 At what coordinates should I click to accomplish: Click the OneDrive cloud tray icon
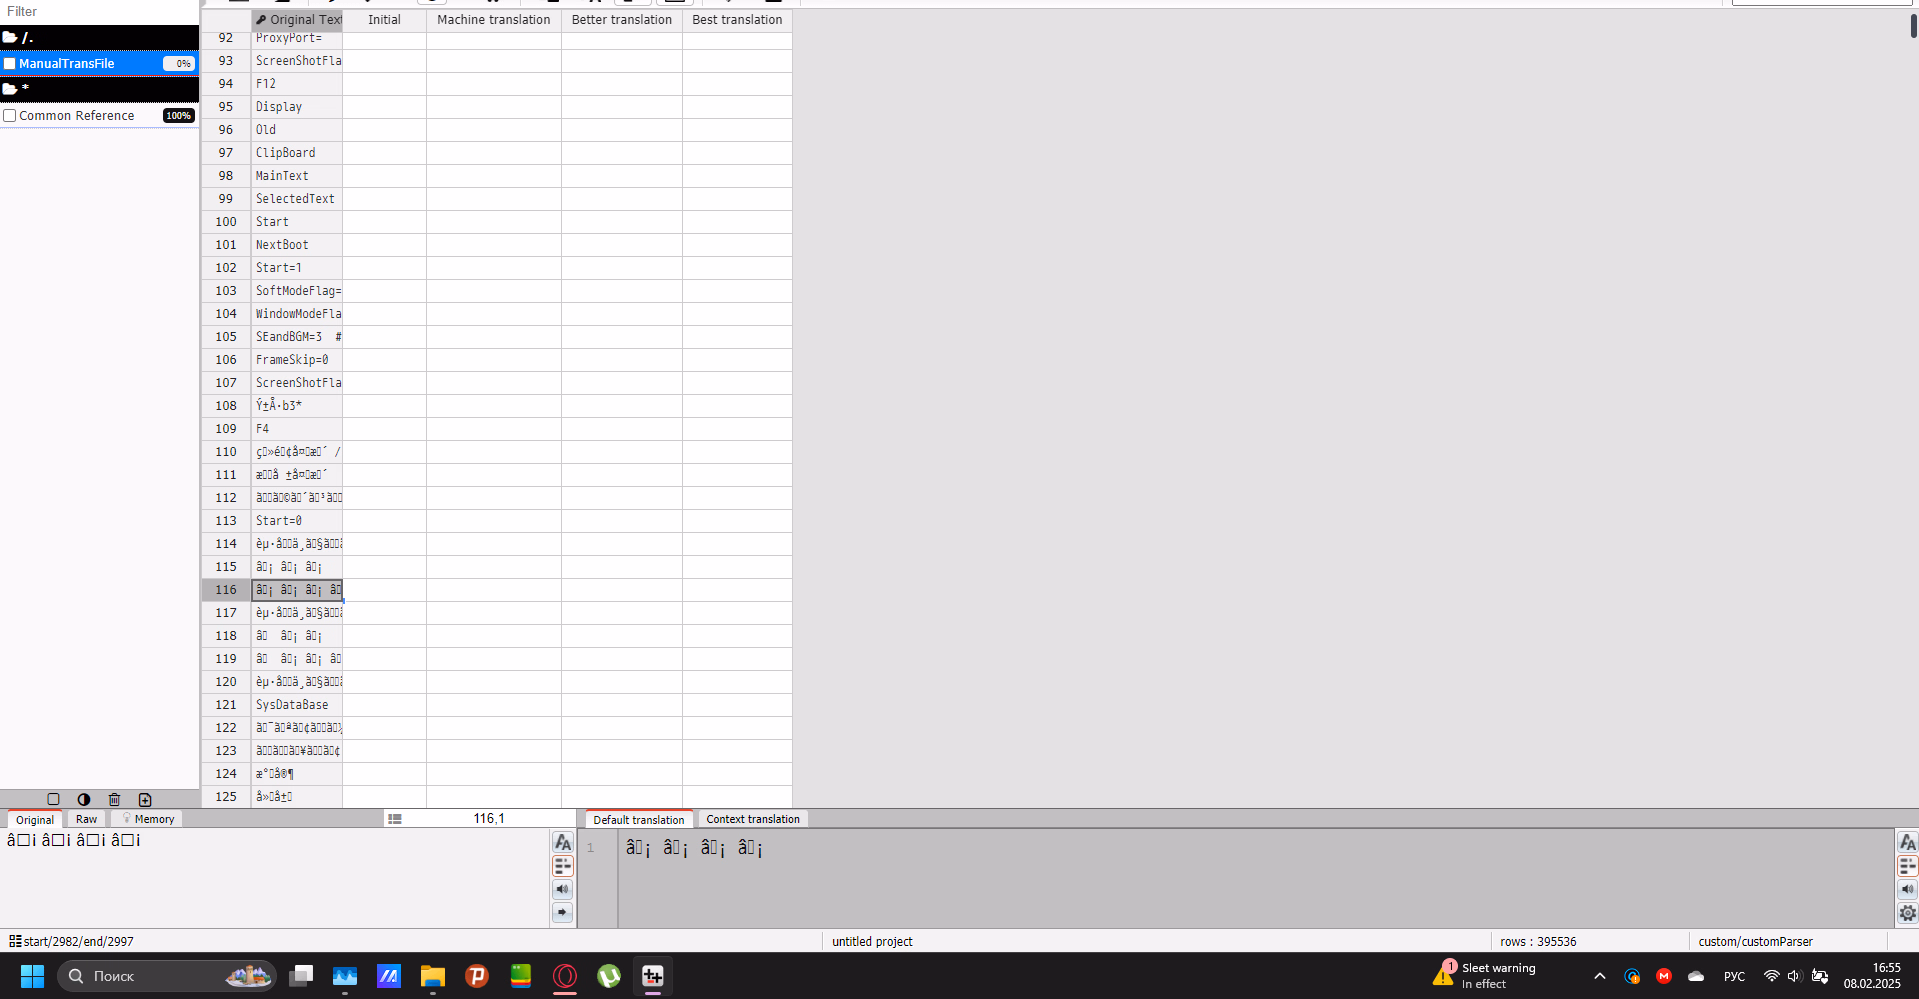1696,976
